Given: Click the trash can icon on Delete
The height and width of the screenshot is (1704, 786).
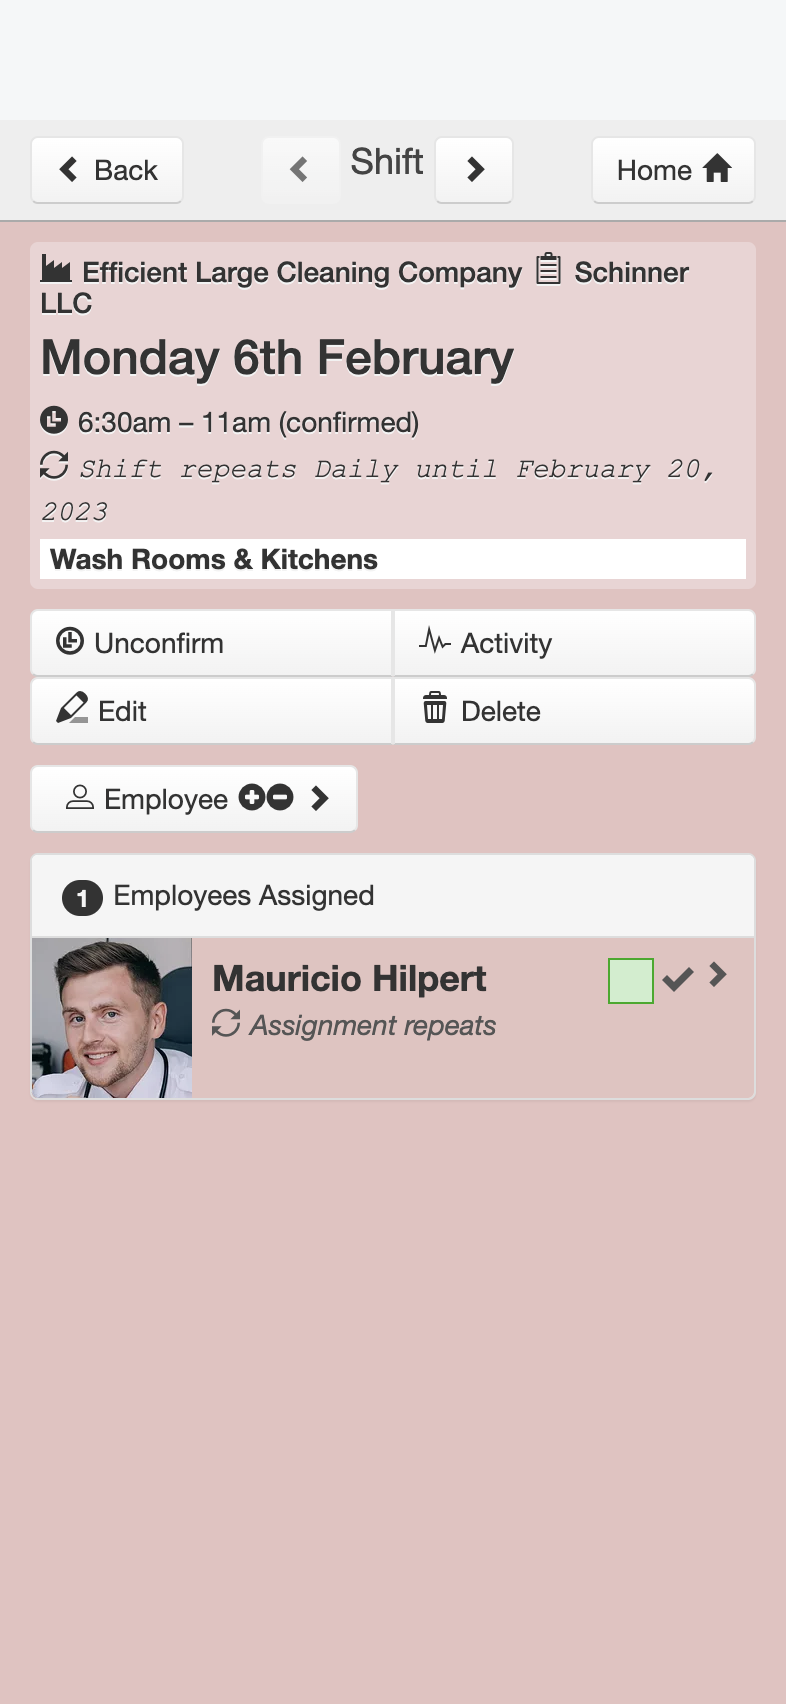Looking at the screenshot, I should point(435,707).
